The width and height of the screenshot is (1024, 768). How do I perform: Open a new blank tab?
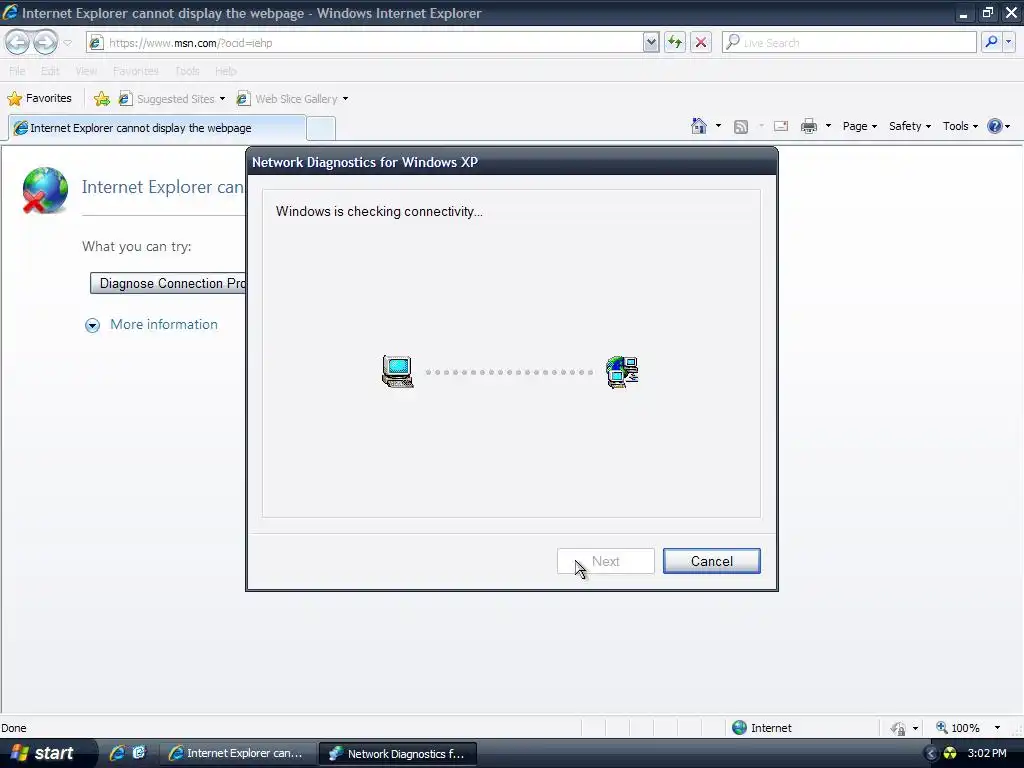pos(321,128)
